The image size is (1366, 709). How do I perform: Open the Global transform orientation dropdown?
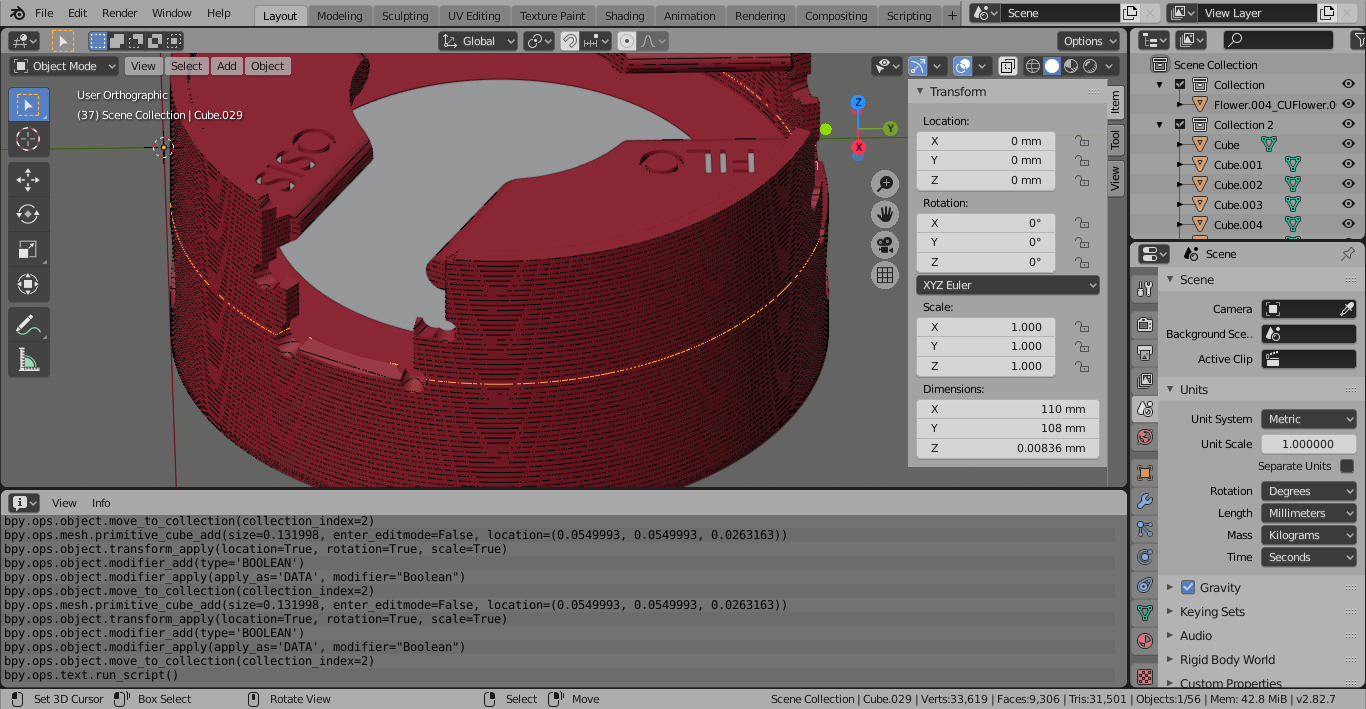pos(478,41)
